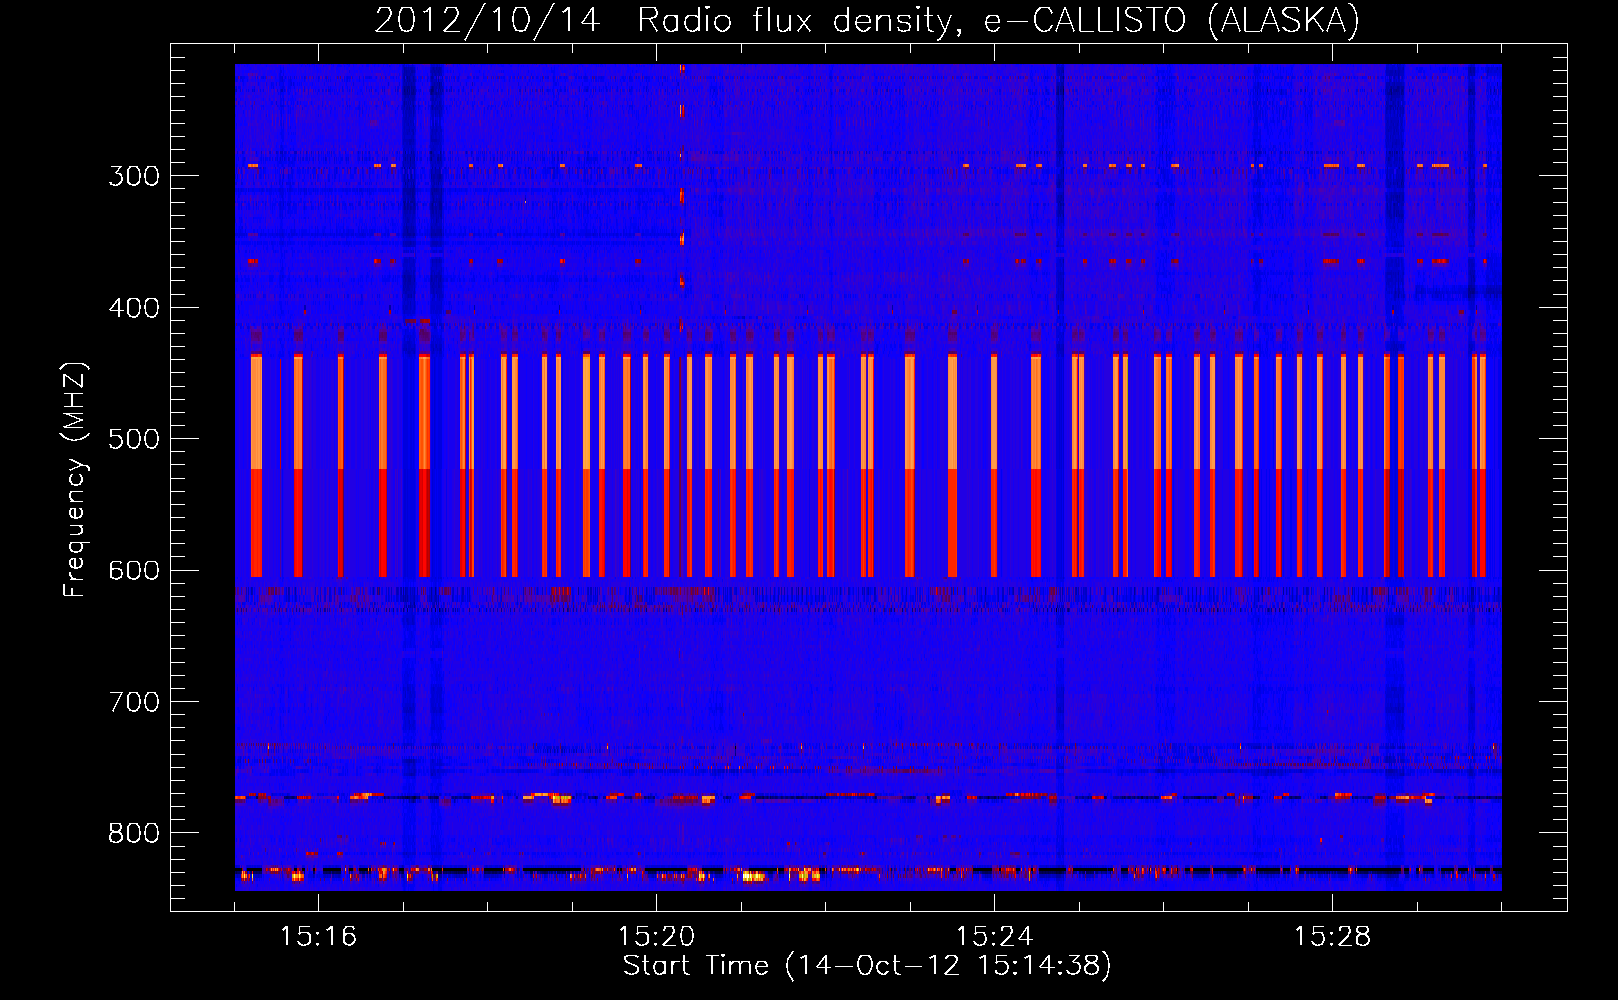
Task: Click the "Start Time (14-Oct-12 15:14:38)" label
Action: point(867,966)
